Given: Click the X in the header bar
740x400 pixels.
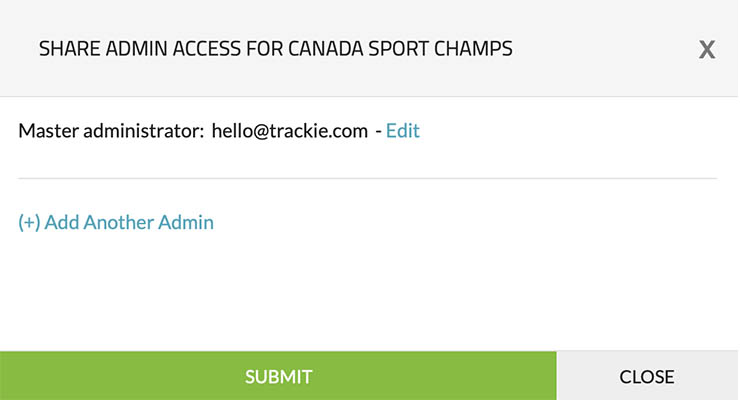Looking at the screenshot, I should (x=706, y=49).
